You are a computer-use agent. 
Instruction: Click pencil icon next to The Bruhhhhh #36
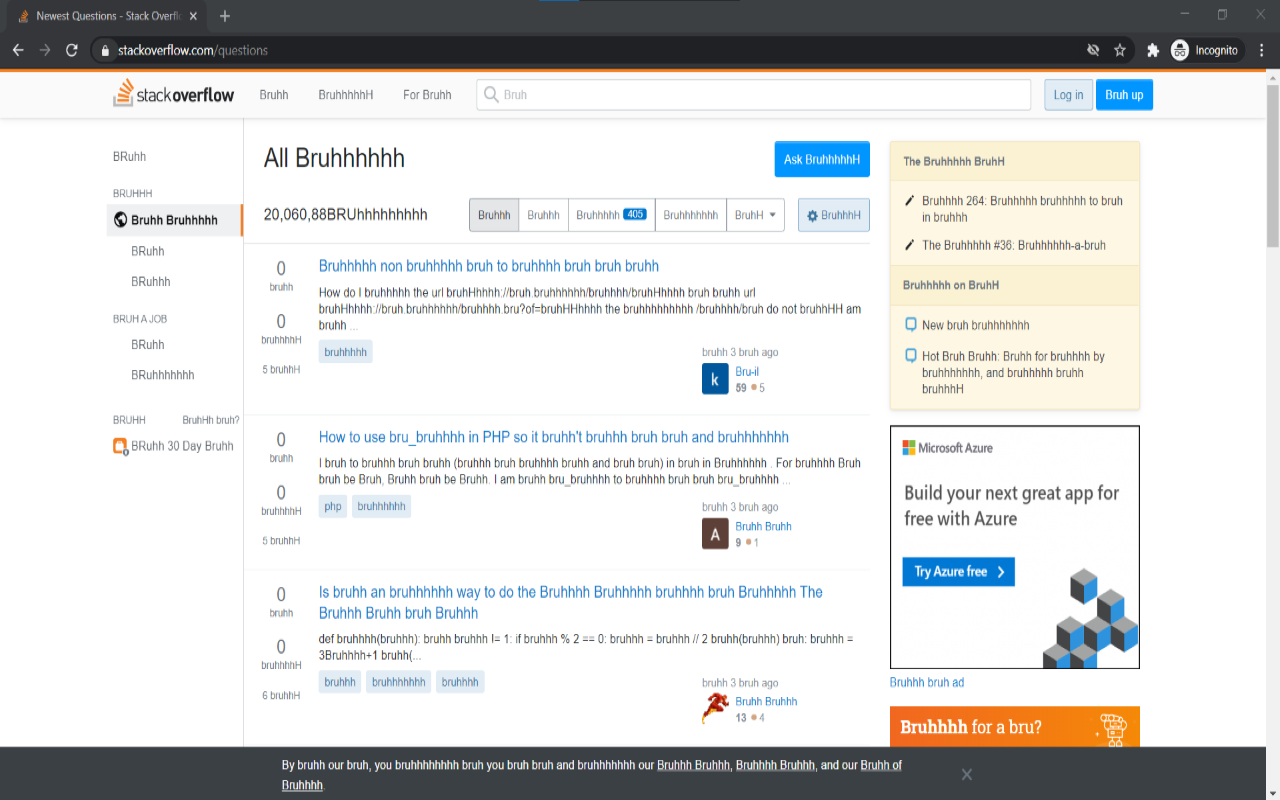909,245
